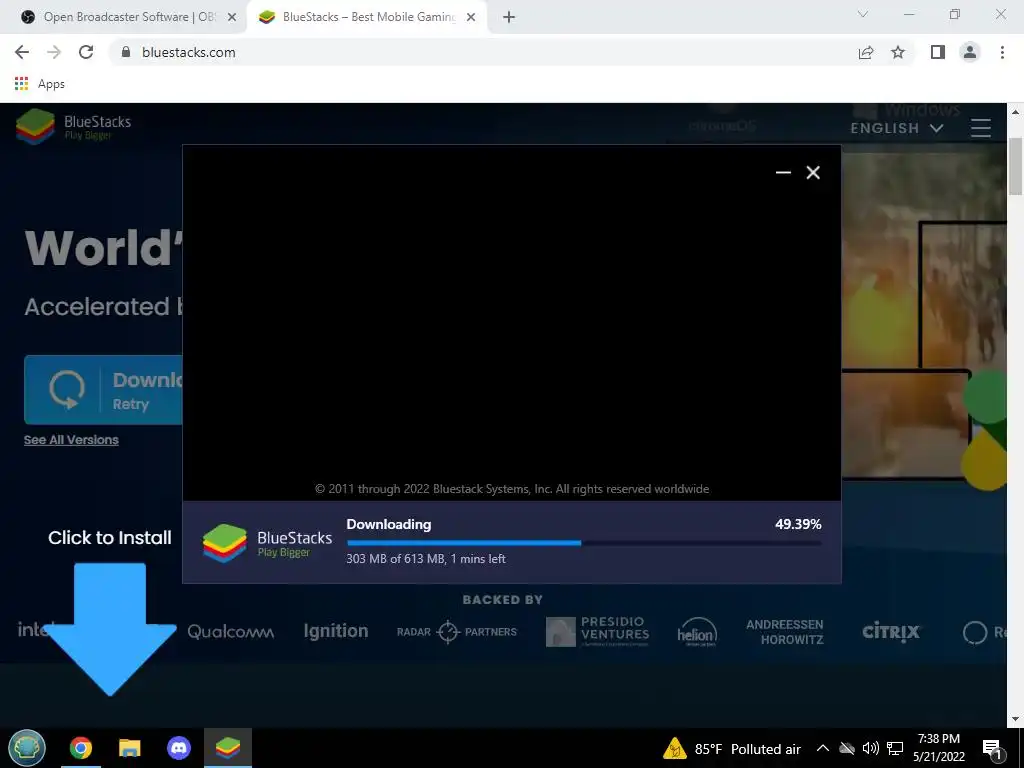The image size is (1024, 768).
Task: Show hidden system tray icons
Action: 823,748
